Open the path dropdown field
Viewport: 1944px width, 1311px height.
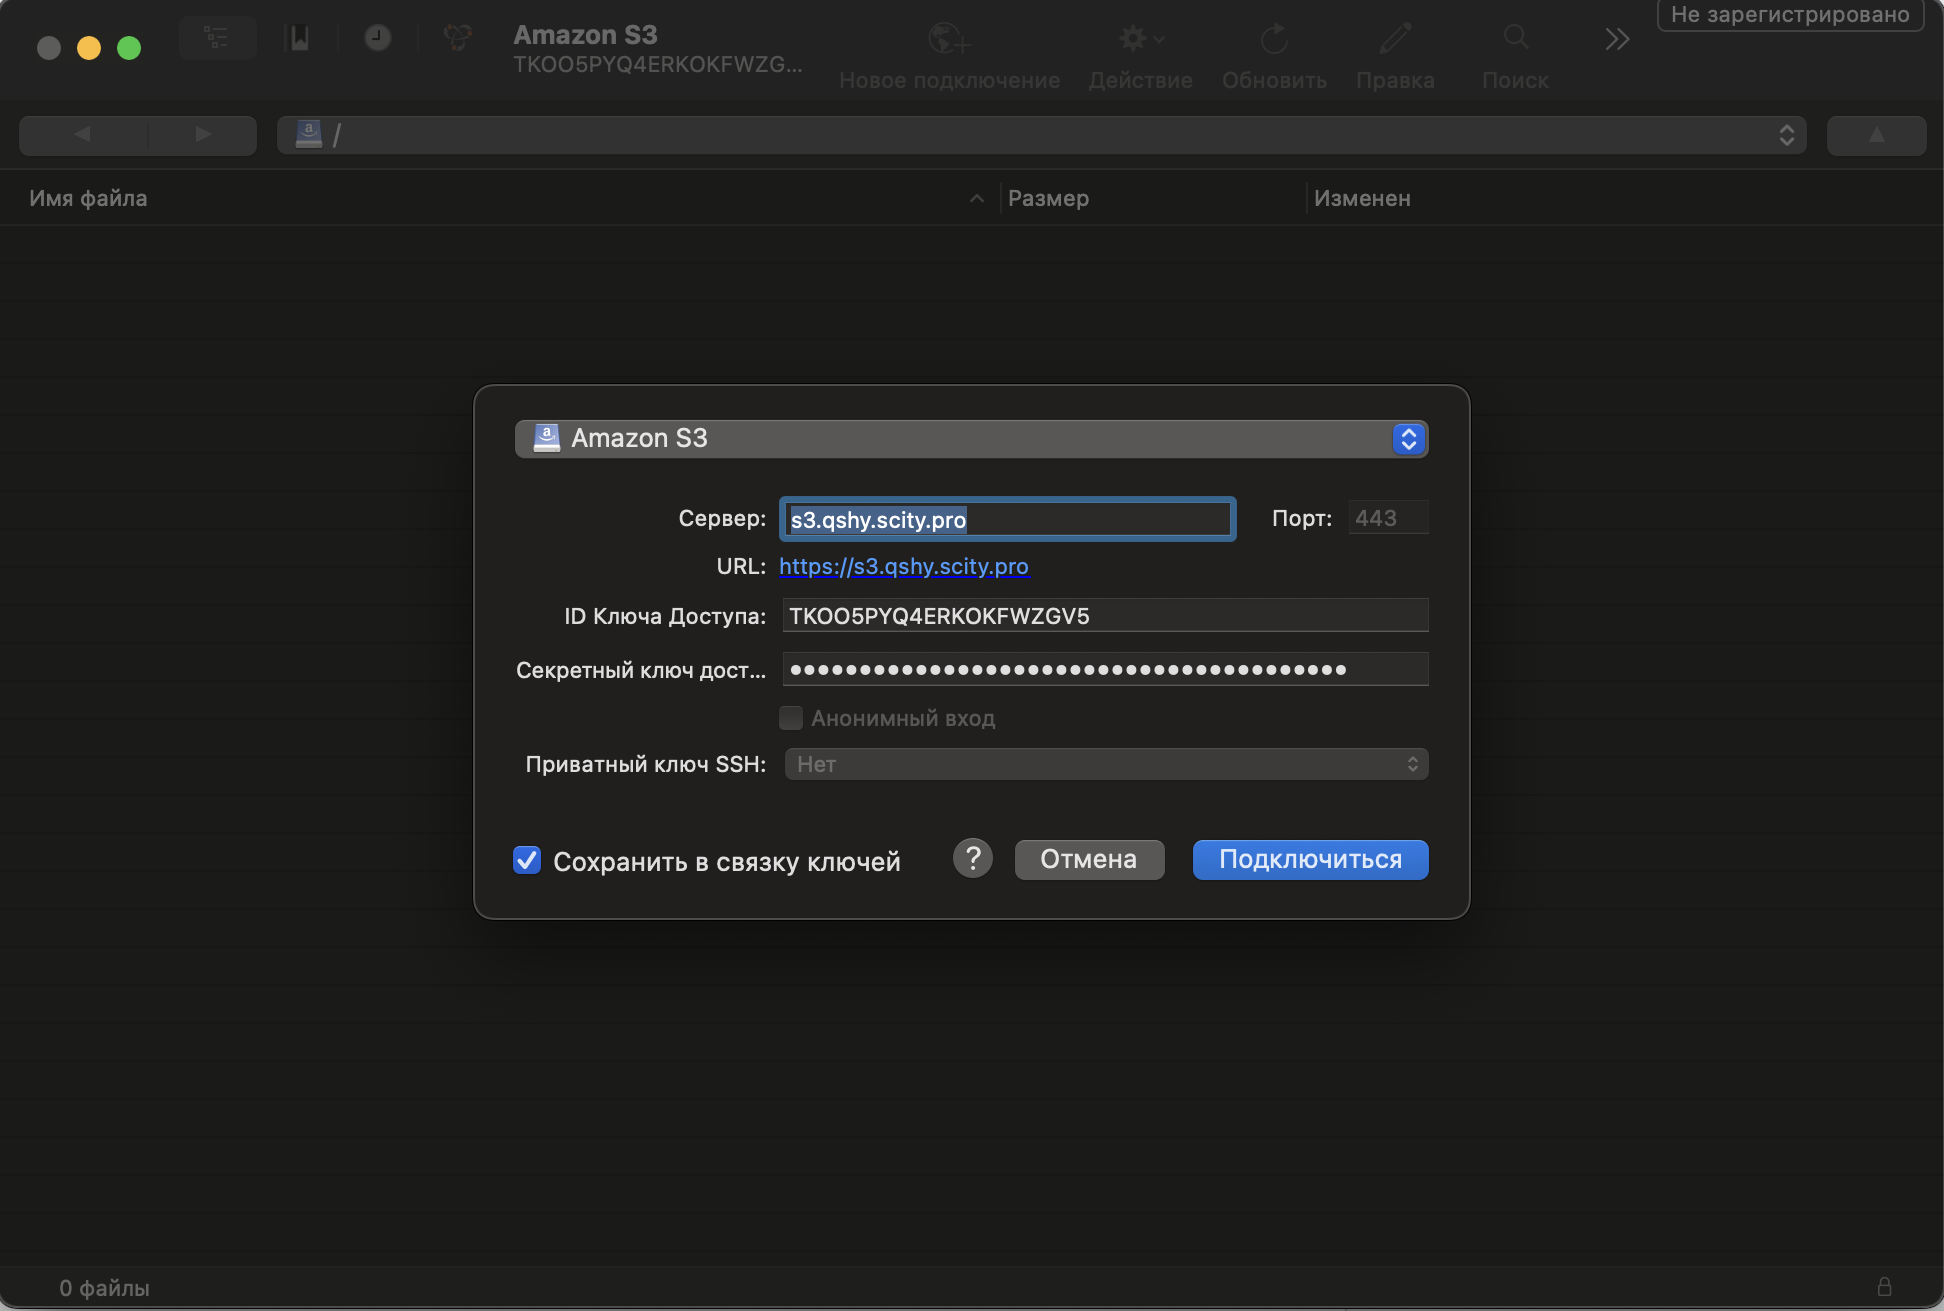(1041, 135)
